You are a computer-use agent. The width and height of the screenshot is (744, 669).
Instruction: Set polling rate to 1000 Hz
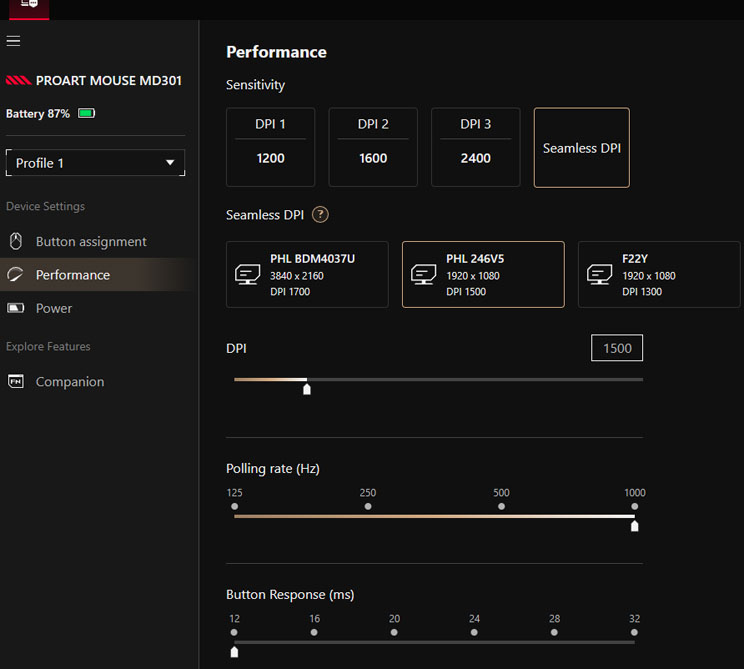pyautogui.click(x=634, y=506)
